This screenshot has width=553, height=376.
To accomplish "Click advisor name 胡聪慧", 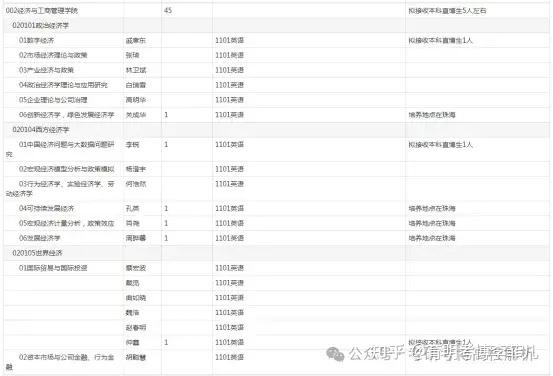I will 136,357.
